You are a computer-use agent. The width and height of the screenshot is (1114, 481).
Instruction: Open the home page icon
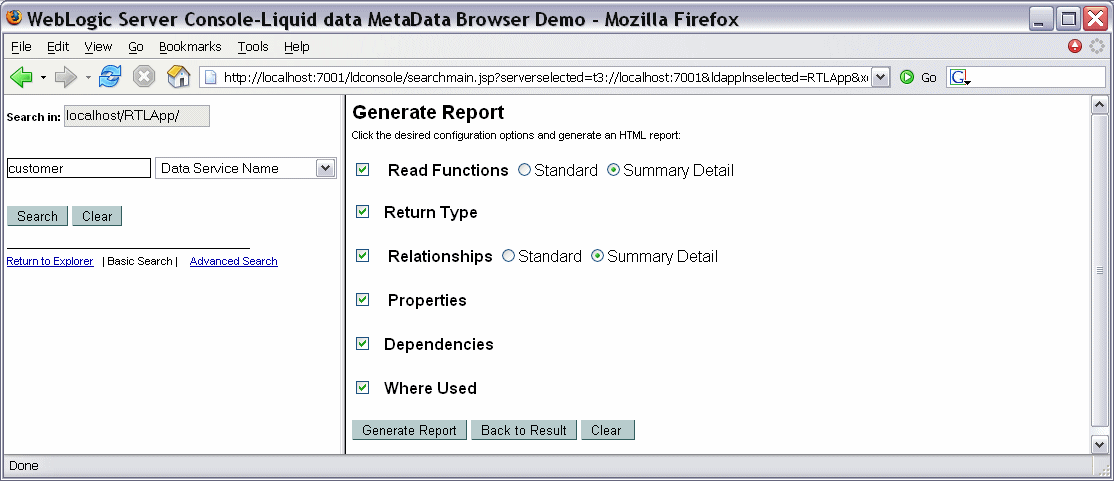(x=178, y=77)
